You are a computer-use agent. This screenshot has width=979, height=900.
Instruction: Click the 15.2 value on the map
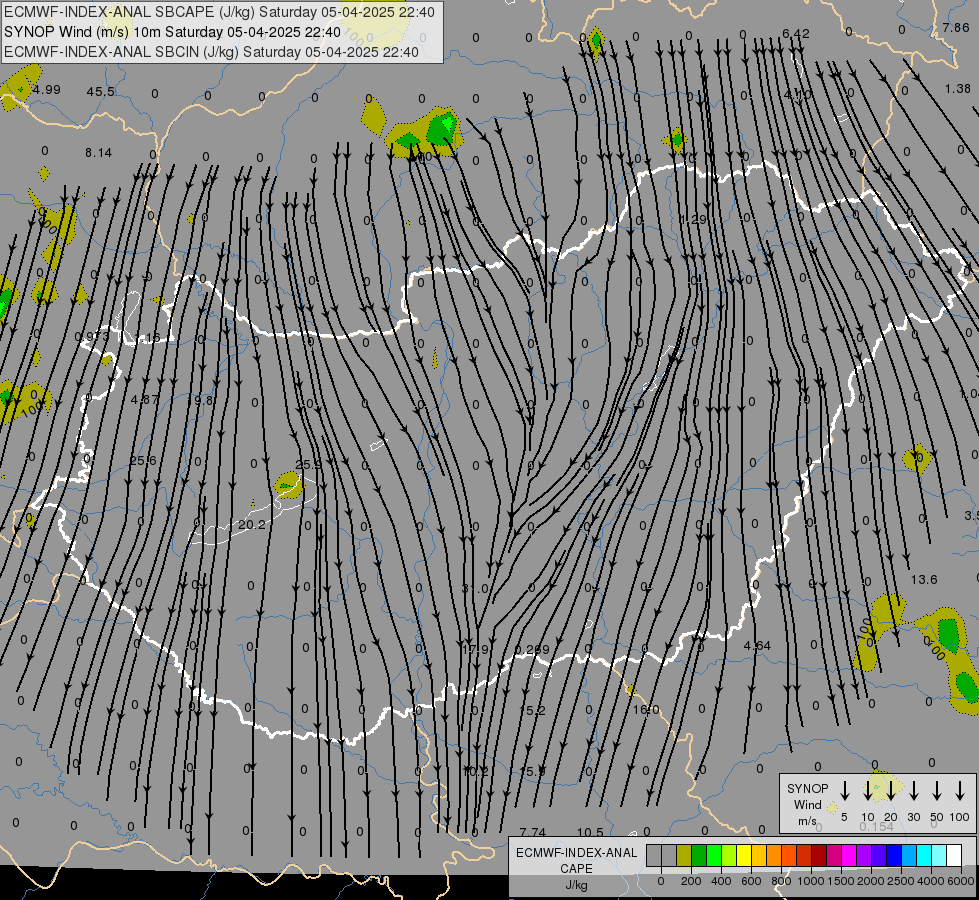(x=533, y=711)
